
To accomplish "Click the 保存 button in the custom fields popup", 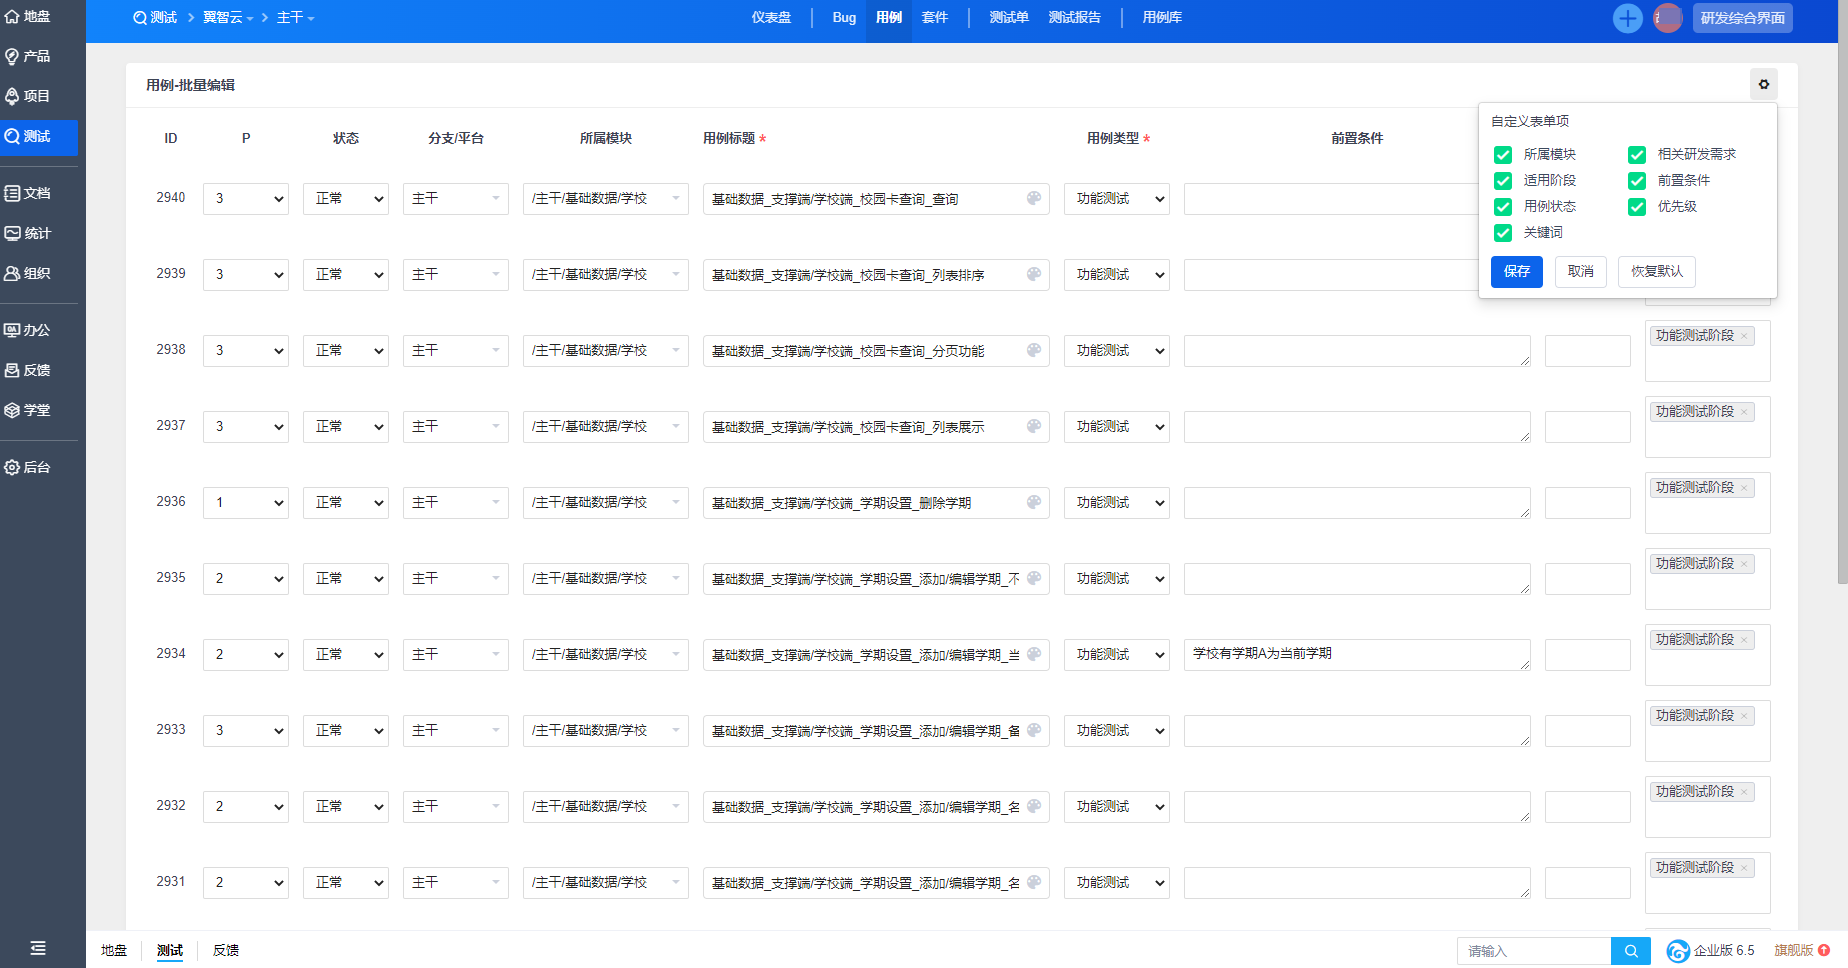I will click(x=1517, y=272).
